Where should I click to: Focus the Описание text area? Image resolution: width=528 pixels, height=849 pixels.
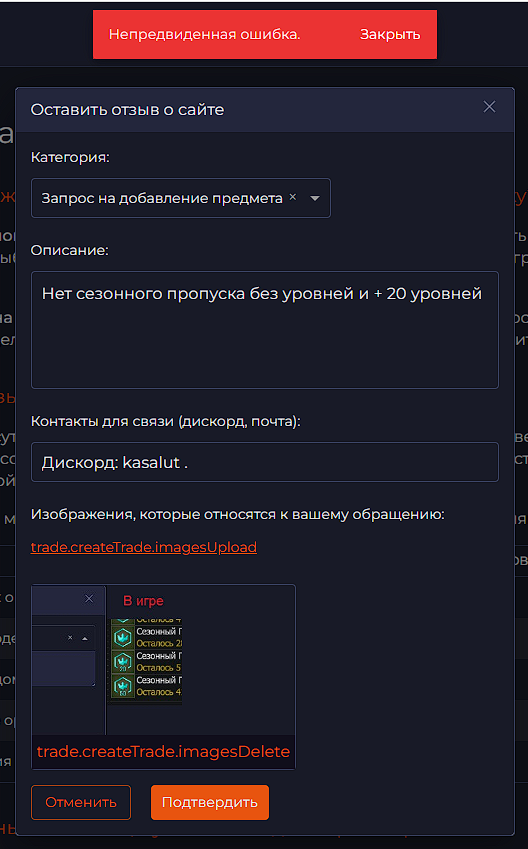coord(264,330)
